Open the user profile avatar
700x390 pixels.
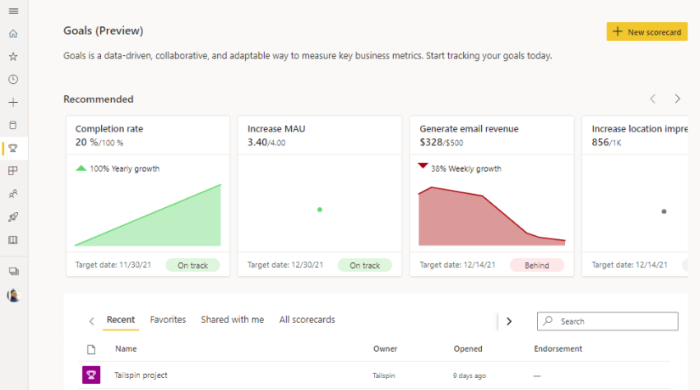[x=13, y=295]
